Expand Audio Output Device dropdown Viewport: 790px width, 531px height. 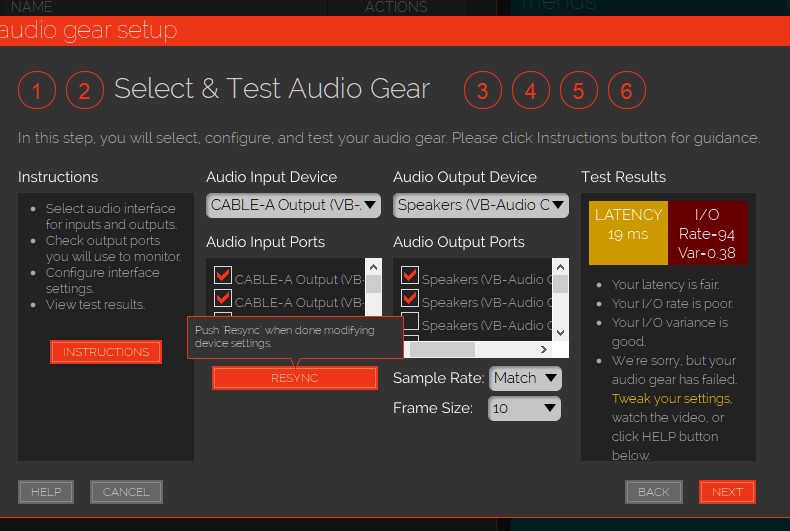tap(481, 205)
